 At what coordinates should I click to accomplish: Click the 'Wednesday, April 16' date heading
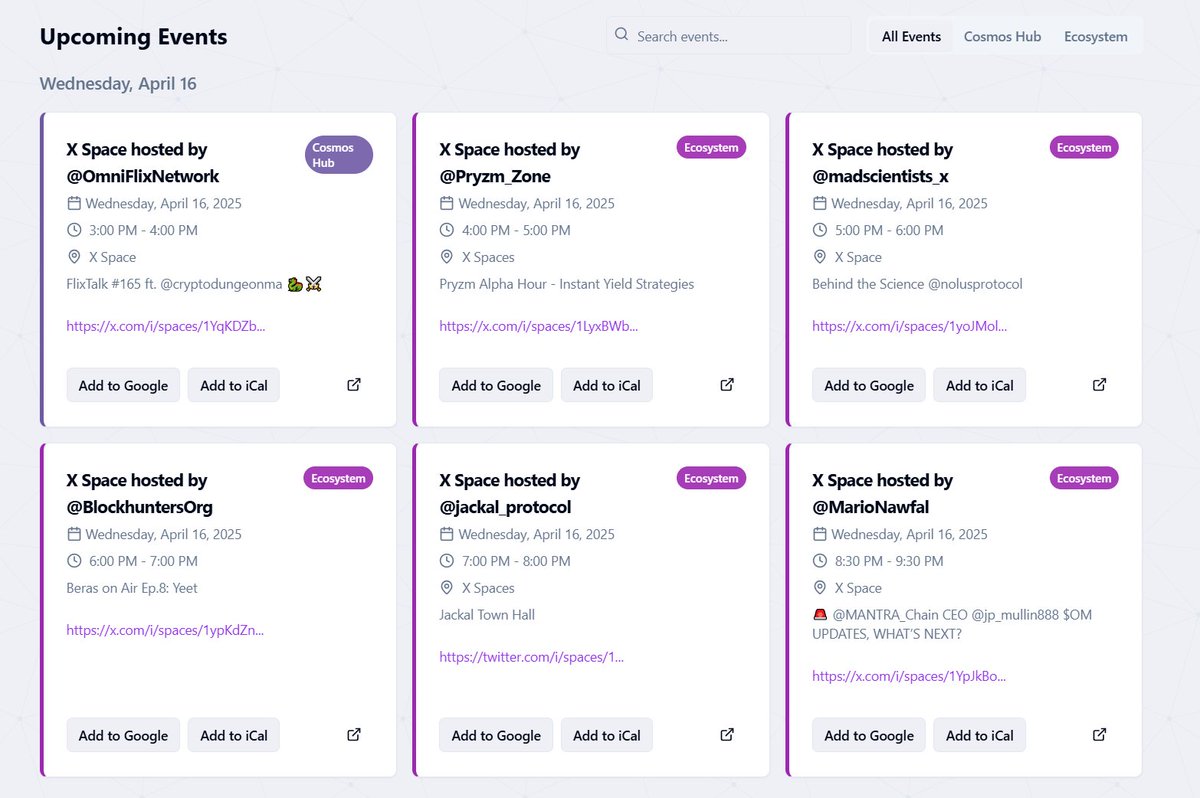(118, 84)
